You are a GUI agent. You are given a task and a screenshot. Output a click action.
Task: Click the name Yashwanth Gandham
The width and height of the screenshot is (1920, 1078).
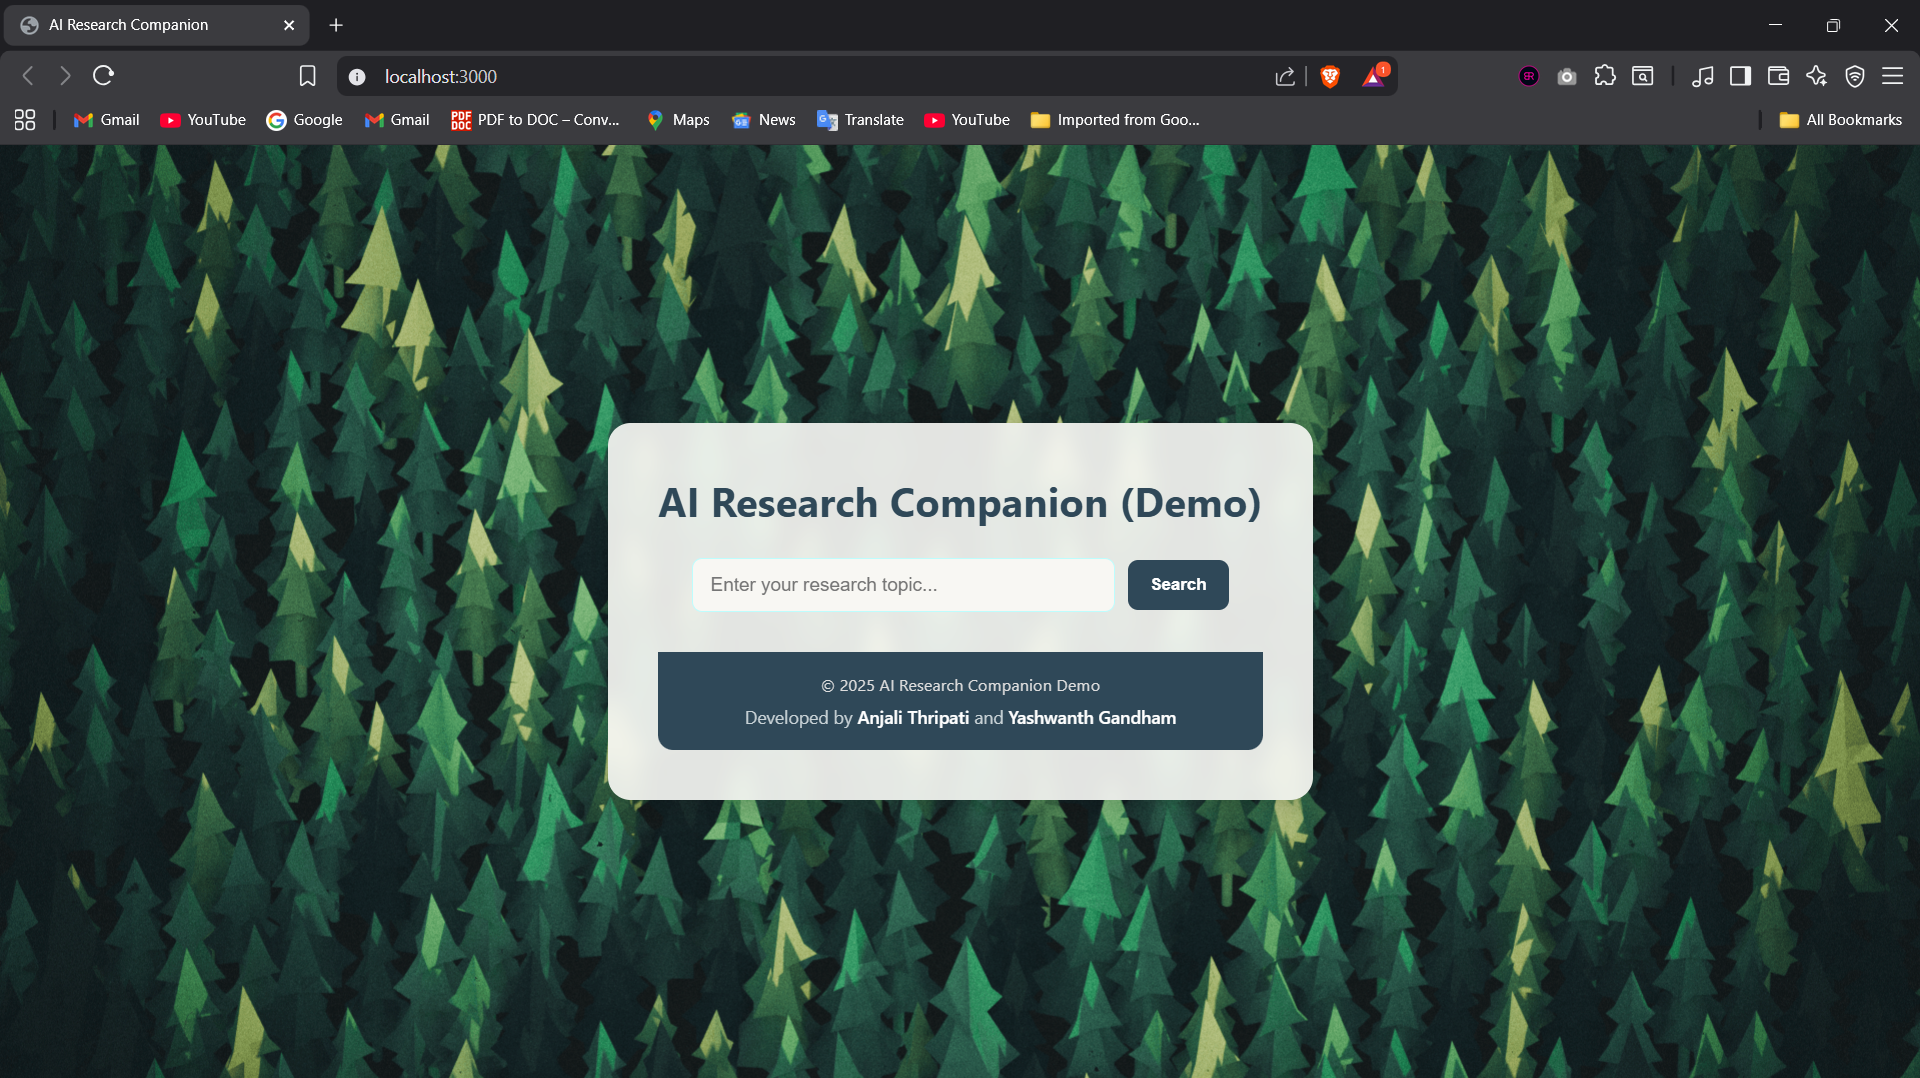coord(1092,718)
